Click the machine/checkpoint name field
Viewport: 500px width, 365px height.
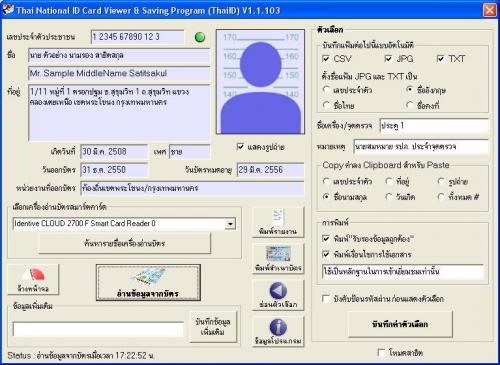click(434, 126)
